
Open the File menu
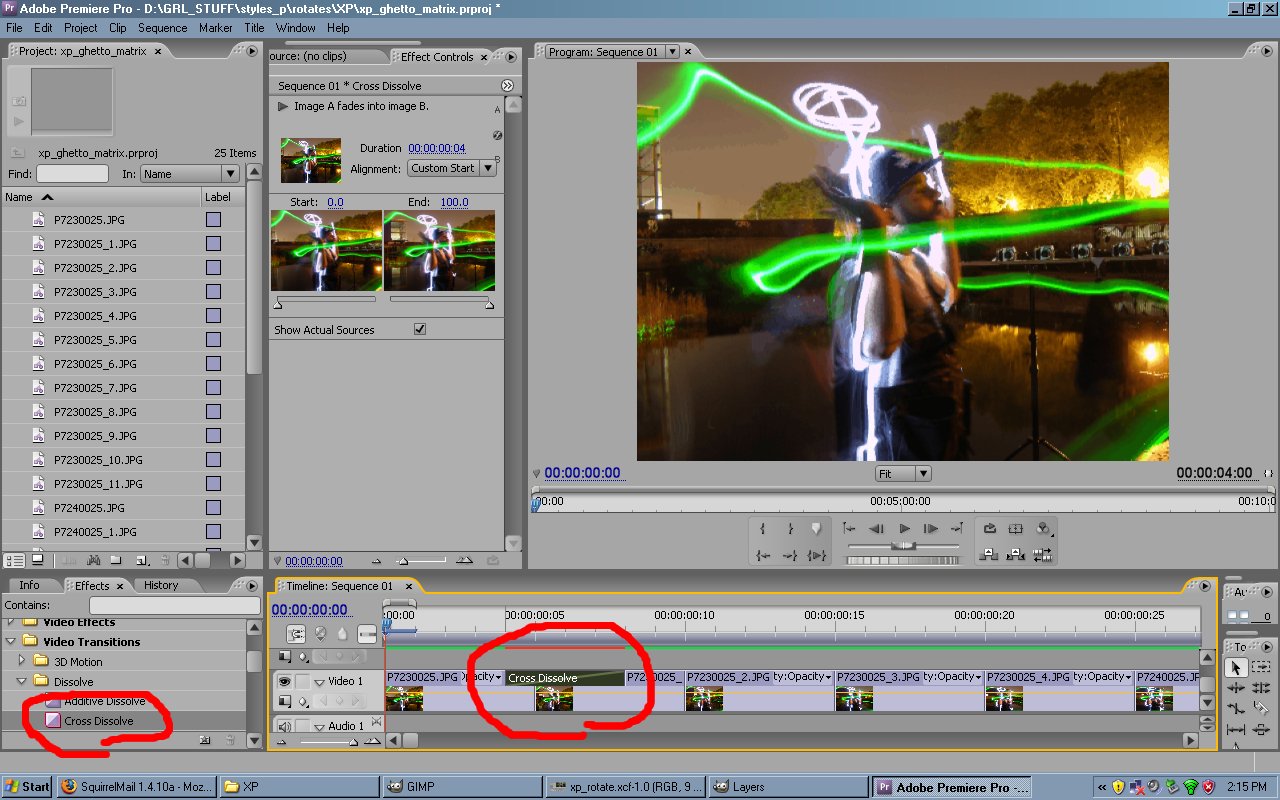[14, 28]
